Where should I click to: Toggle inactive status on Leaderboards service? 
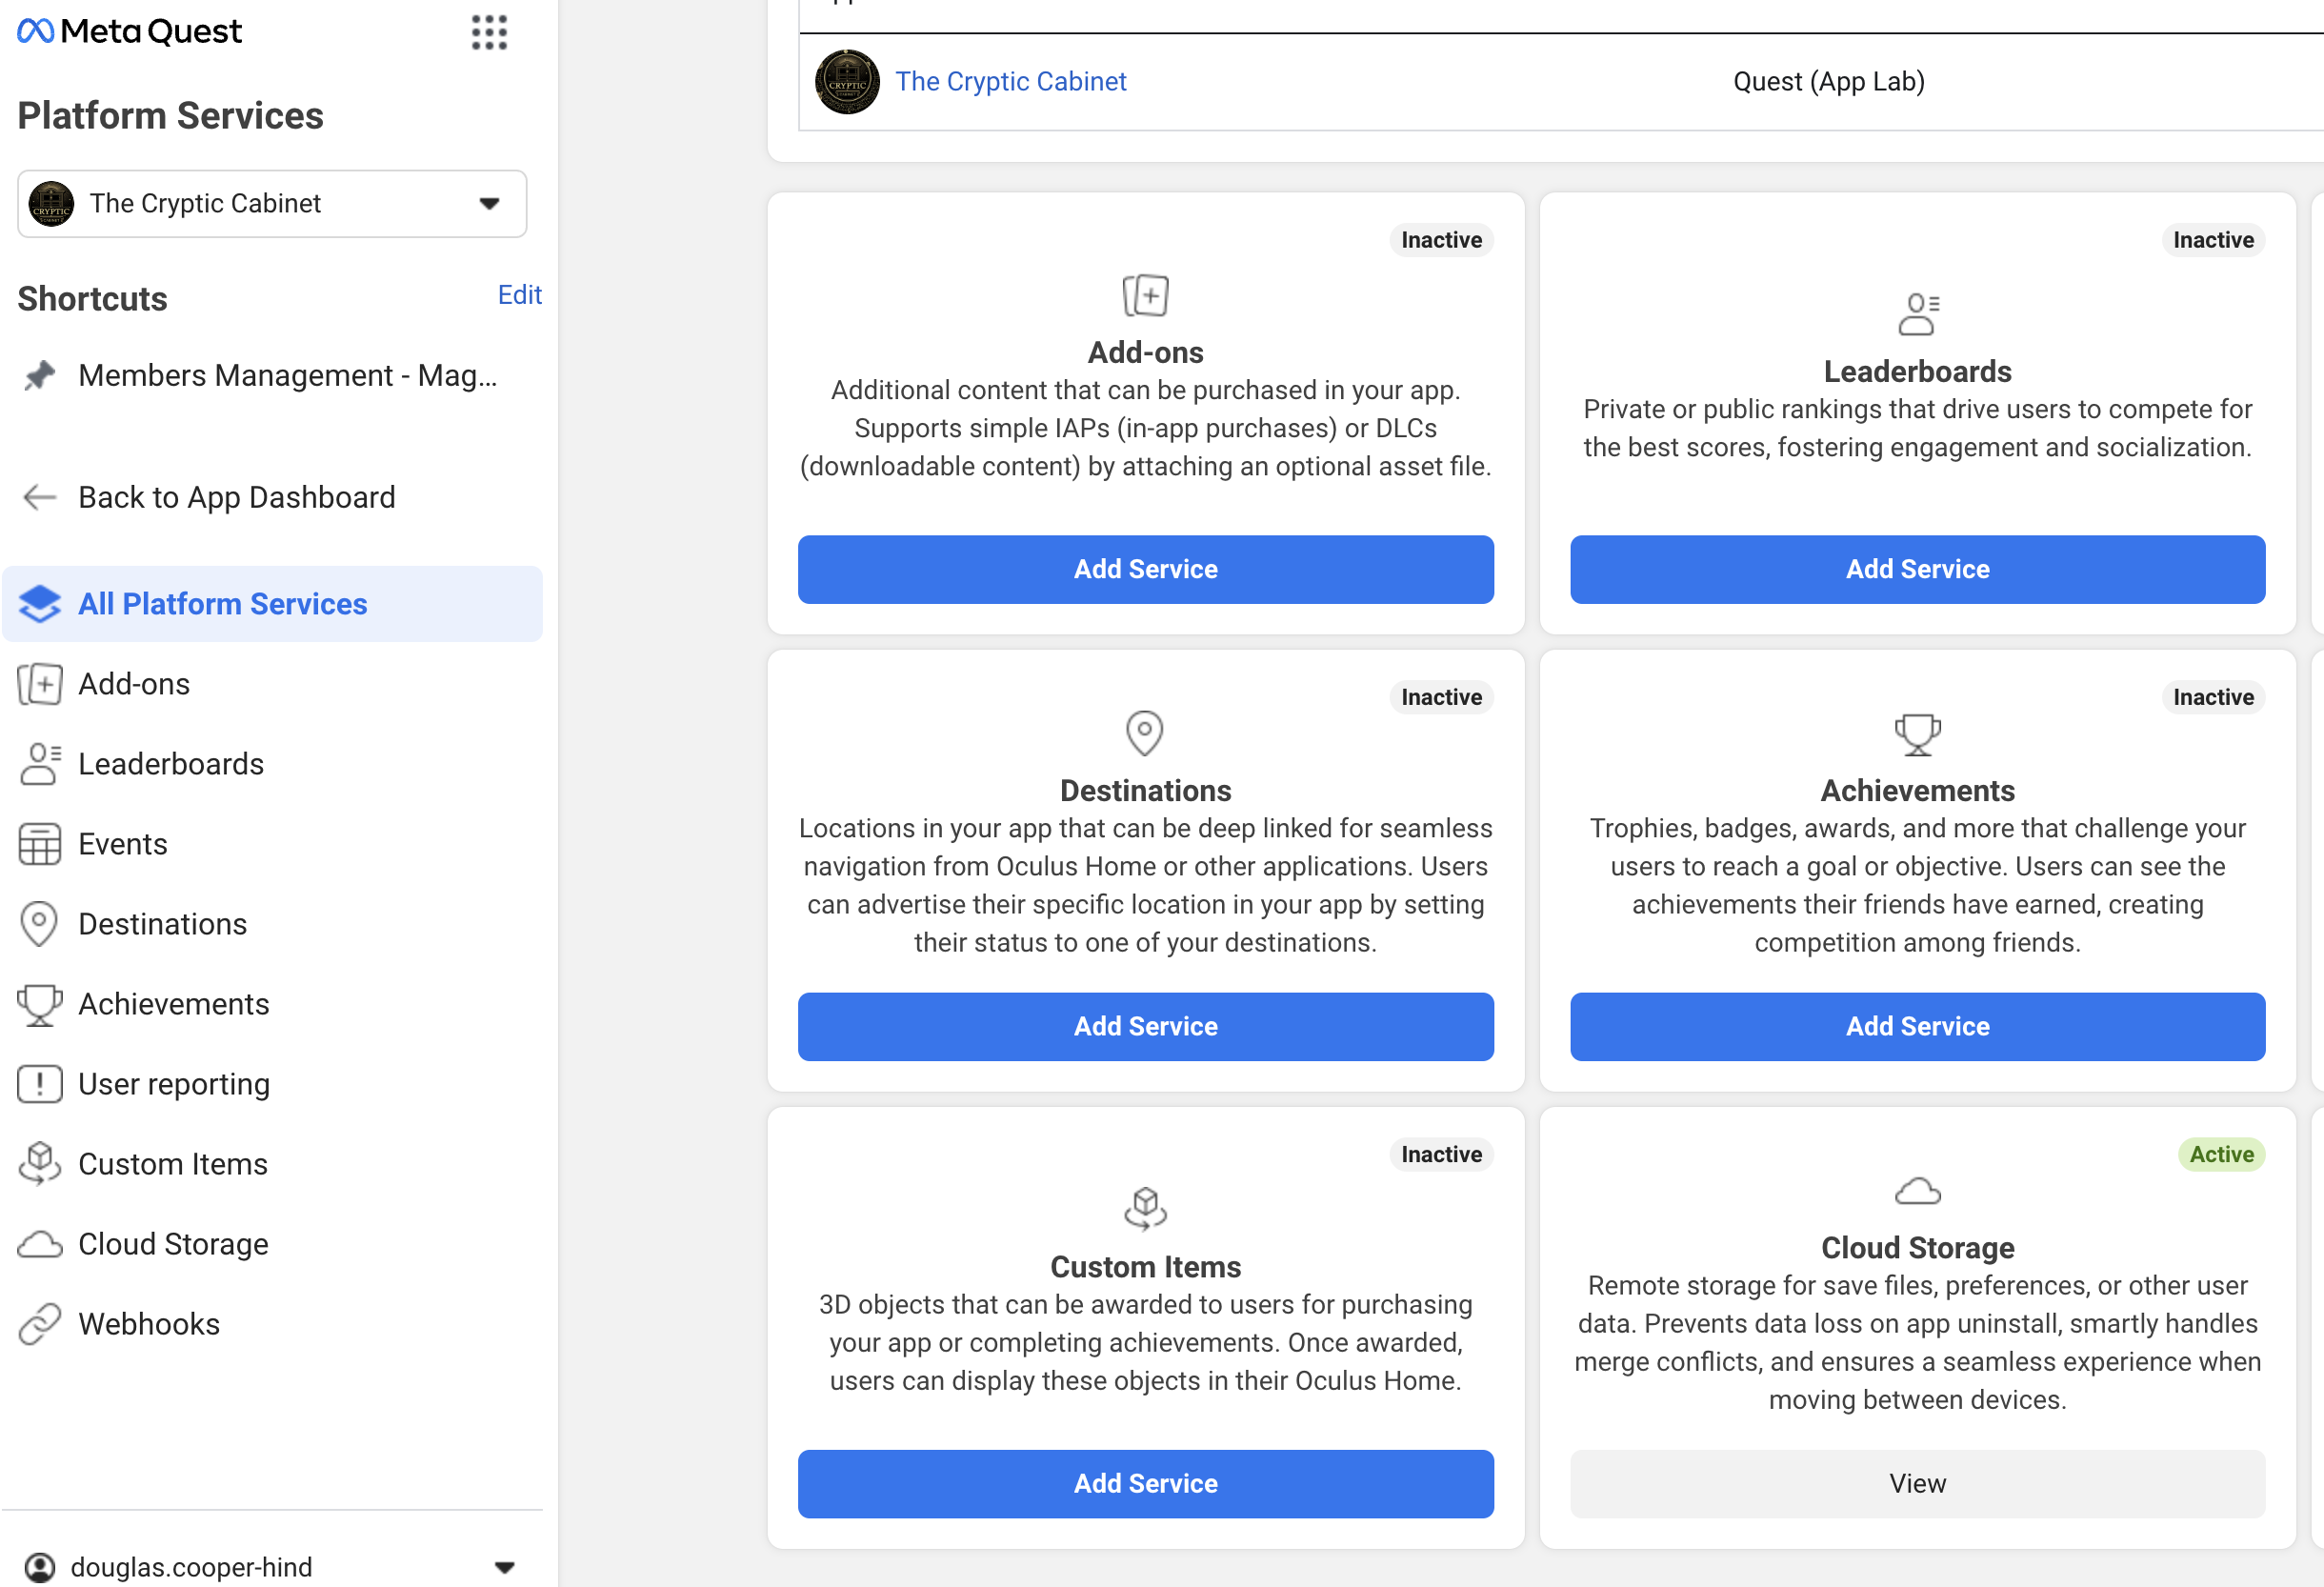point(2211,238)
